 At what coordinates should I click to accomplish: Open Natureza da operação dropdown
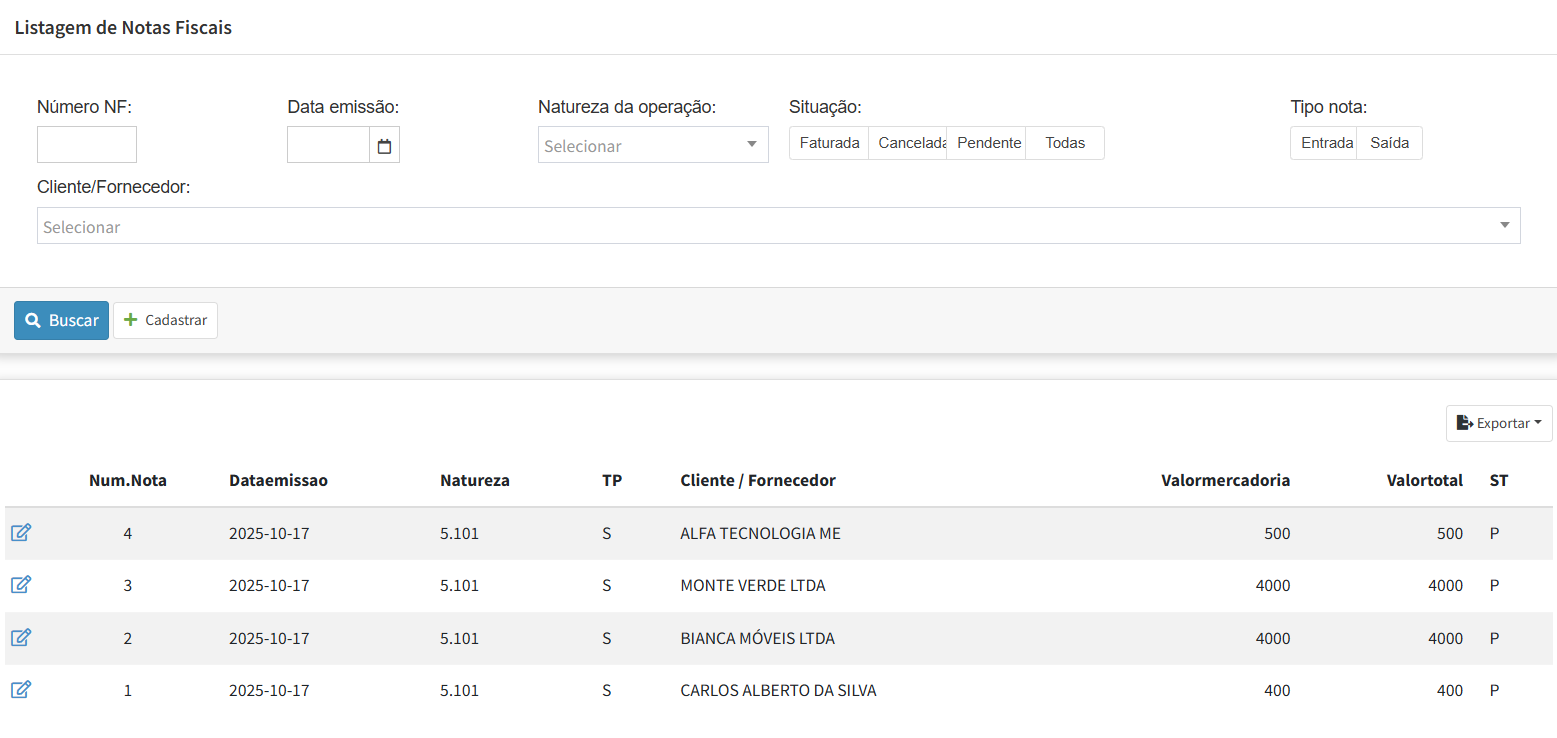coord(652,145)
